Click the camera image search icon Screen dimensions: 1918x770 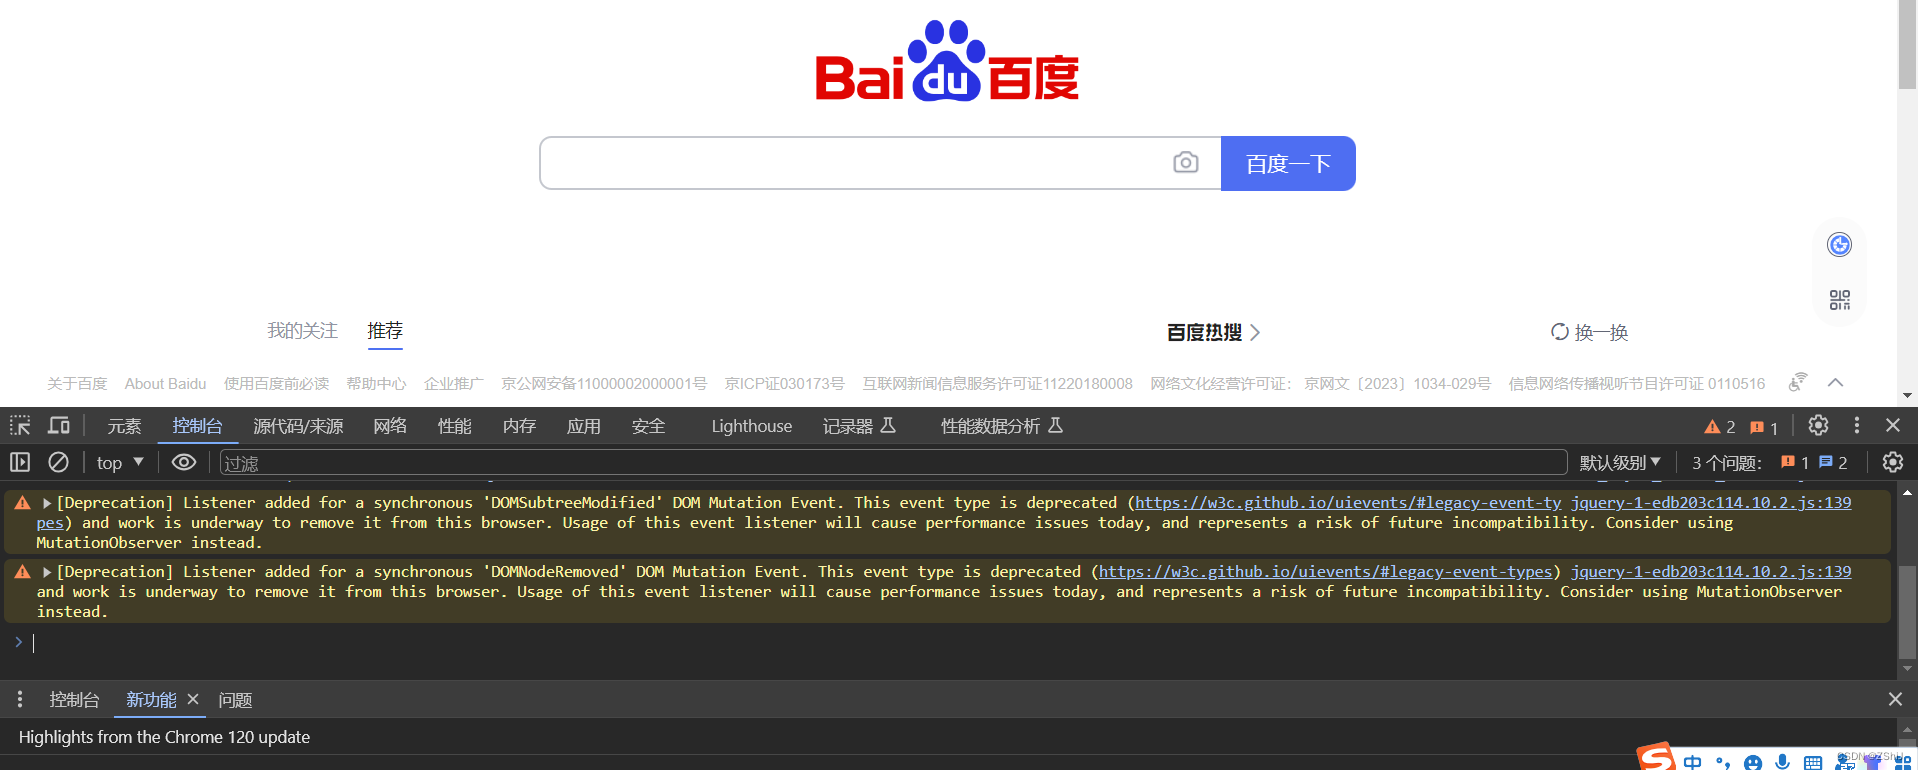click(1185, 162)
